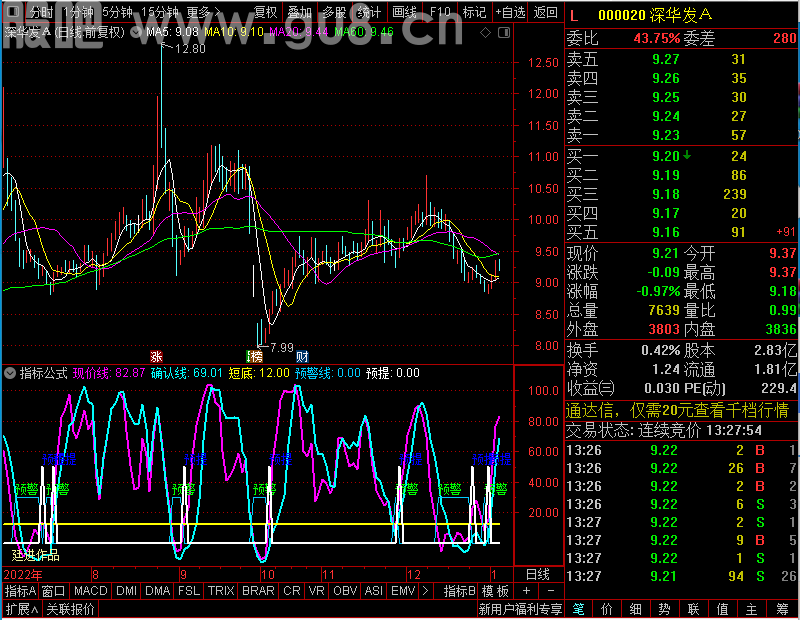Add the stock via +自选
800x620 pixels.
coord(510,12)
